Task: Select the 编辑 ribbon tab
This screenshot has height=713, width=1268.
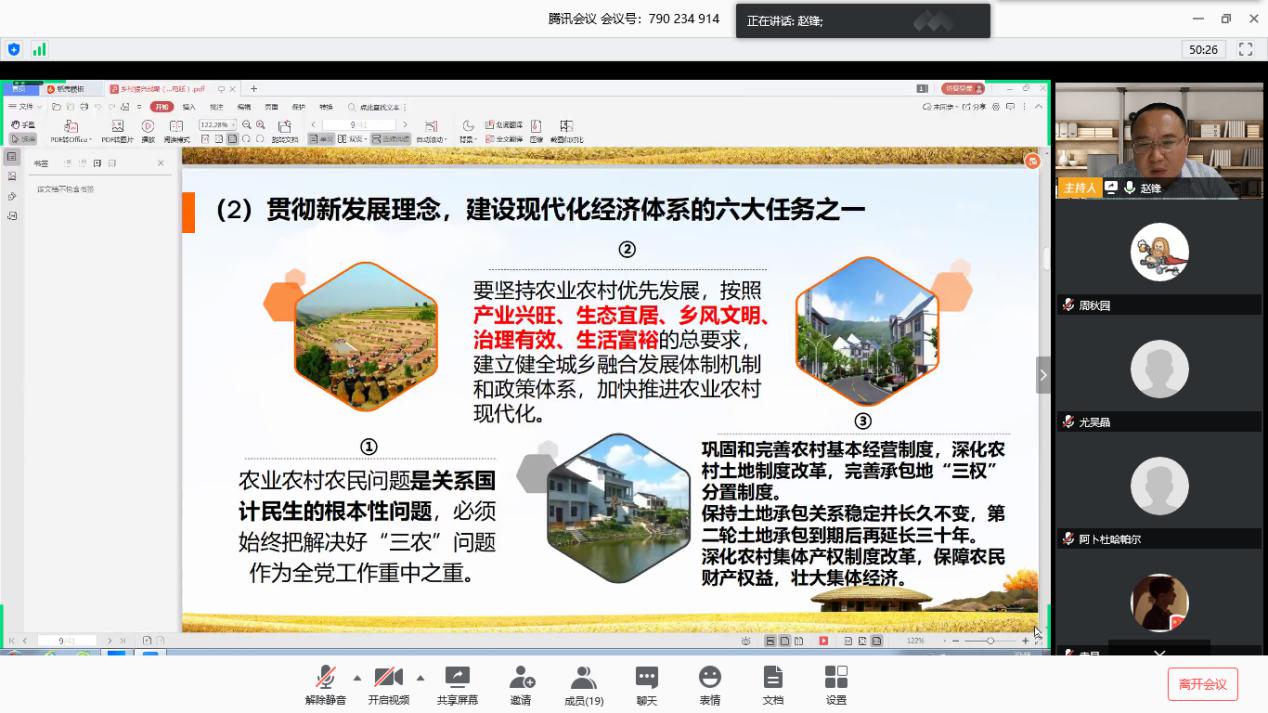Action: click(244, 106)
